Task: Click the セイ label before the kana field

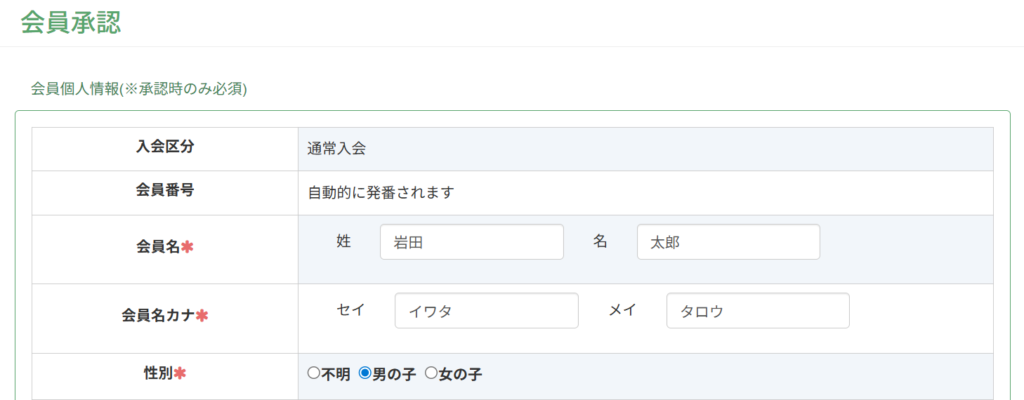Action: click(x=350, y=310)
